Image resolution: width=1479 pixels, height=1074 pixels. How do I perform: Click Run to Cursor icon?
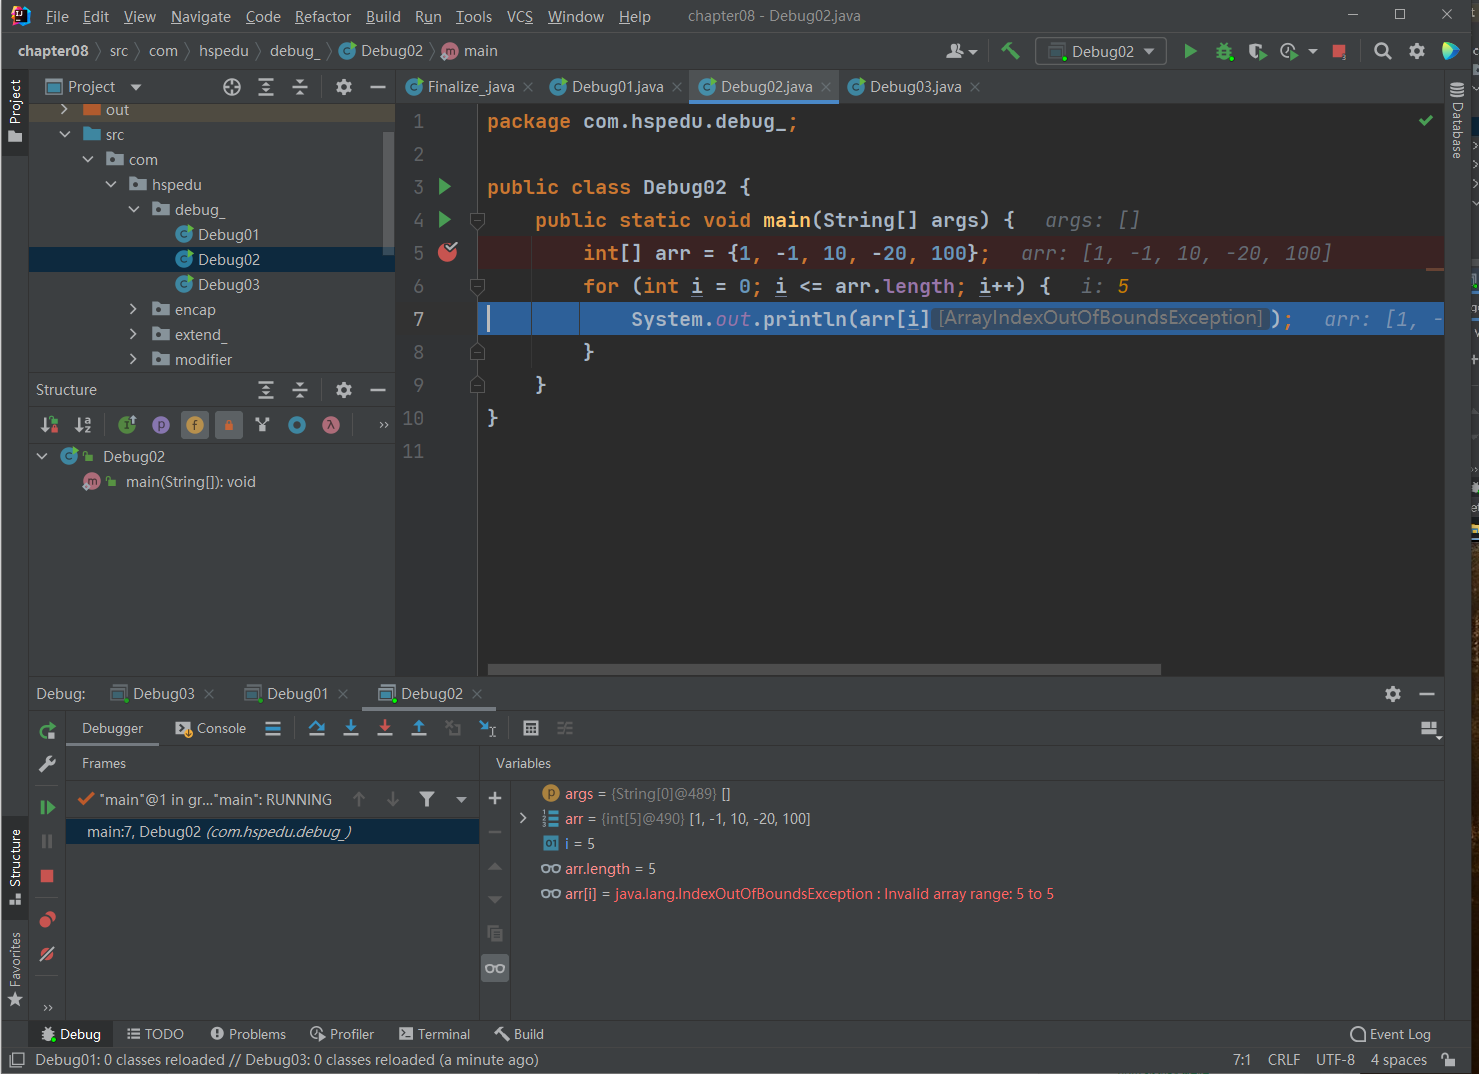487,728
